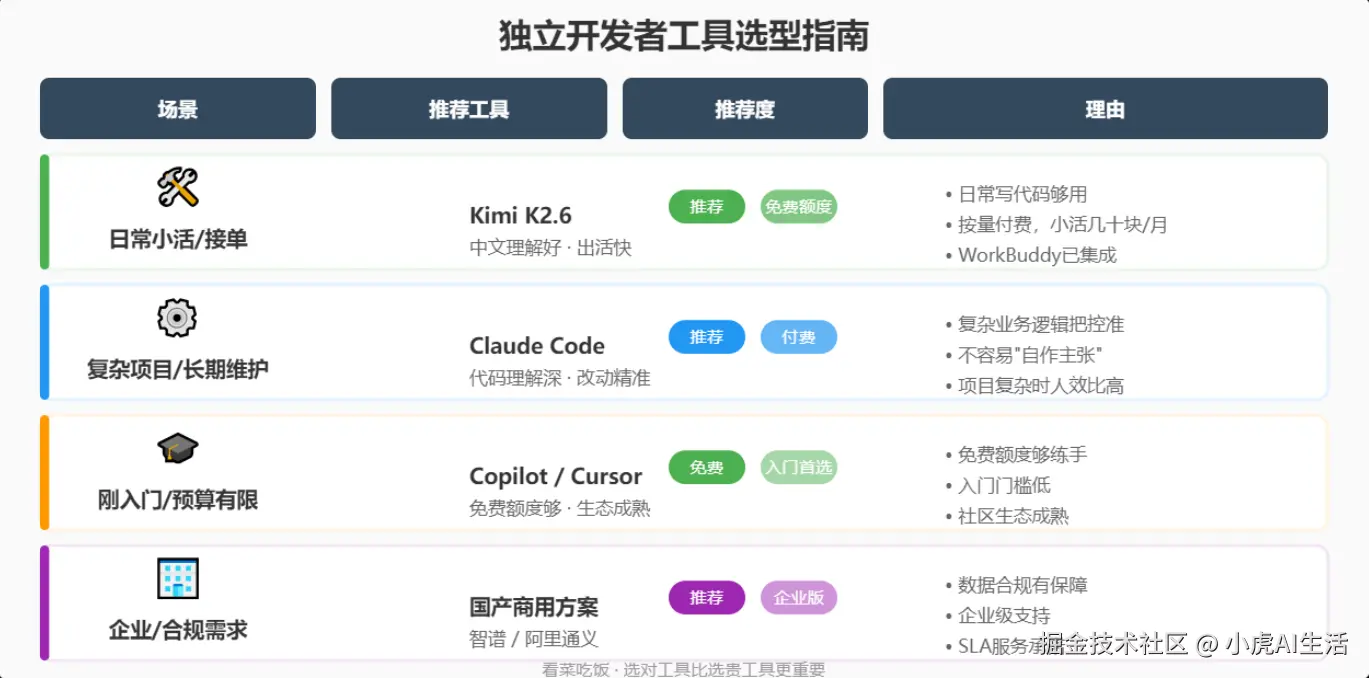Click the 企业/合规需求 label

click(178, 630)
